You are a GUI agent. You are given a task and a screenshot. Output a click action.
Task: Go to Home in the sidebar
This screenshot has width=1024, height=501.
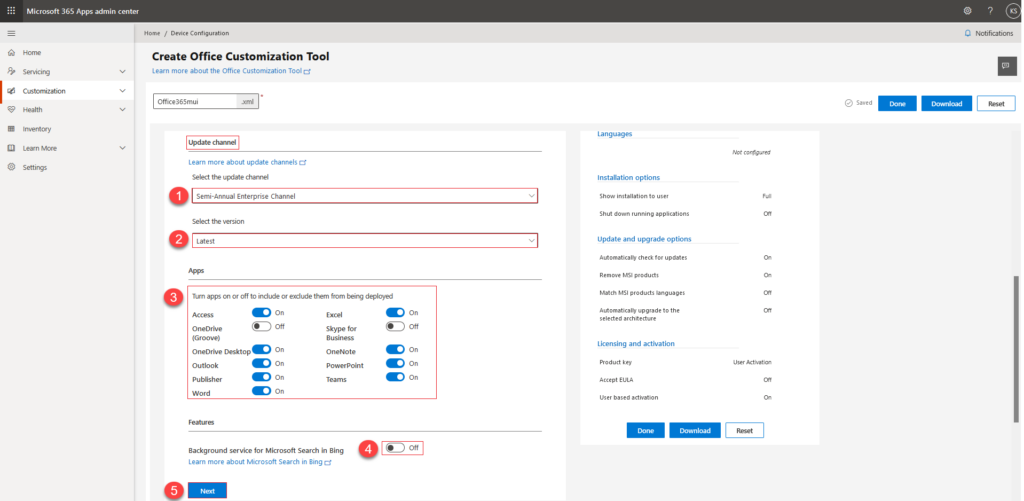tap(32, 53)
